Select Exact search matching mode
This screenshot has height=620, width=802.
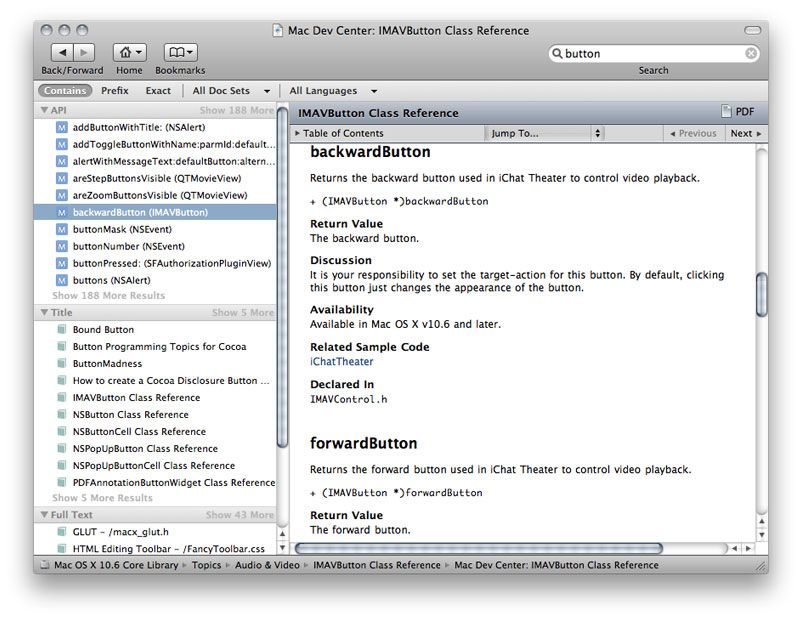click(x=160, y=90)
